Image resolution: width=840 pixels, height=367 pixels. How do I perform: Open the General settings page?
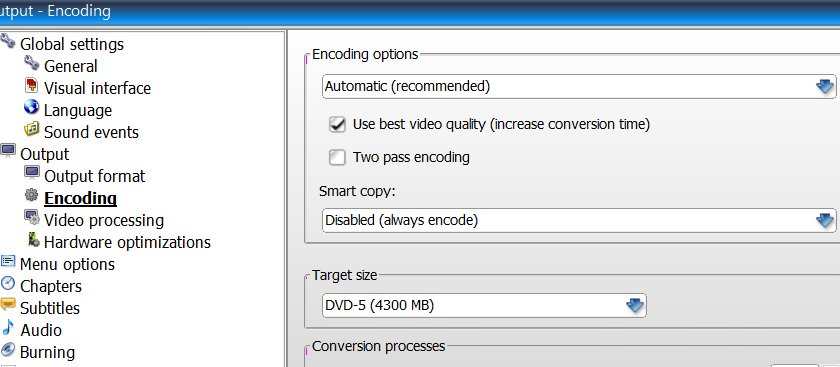pos(71,66)
